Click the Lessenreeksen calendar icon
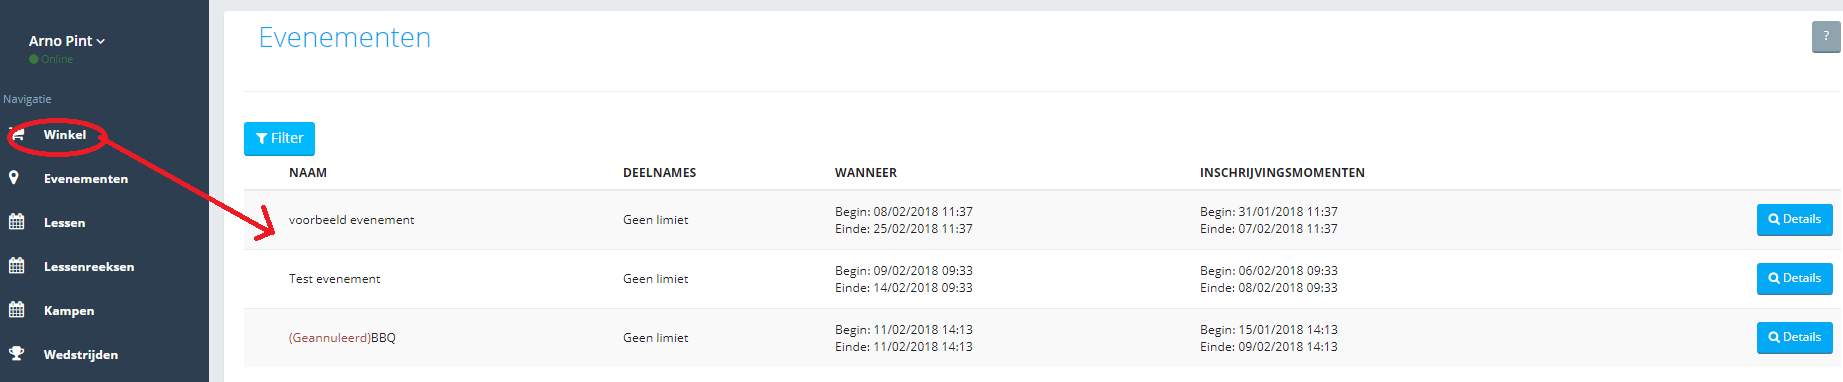1843x382 pixels. (x=17, y=266)
